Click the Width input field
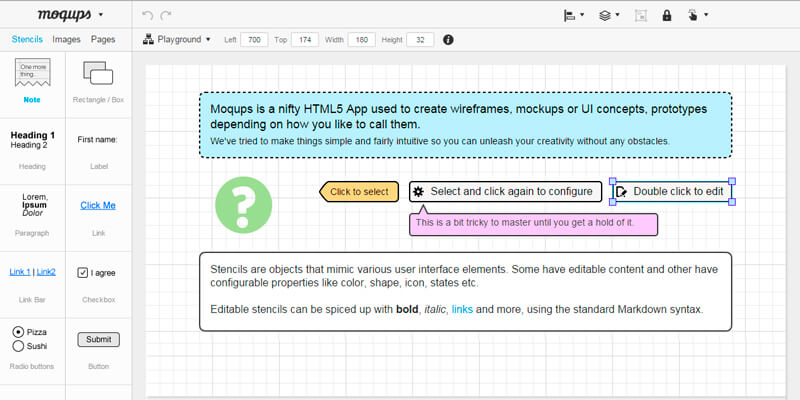This screenshot has width=800, height=400. tap(360, 40)
